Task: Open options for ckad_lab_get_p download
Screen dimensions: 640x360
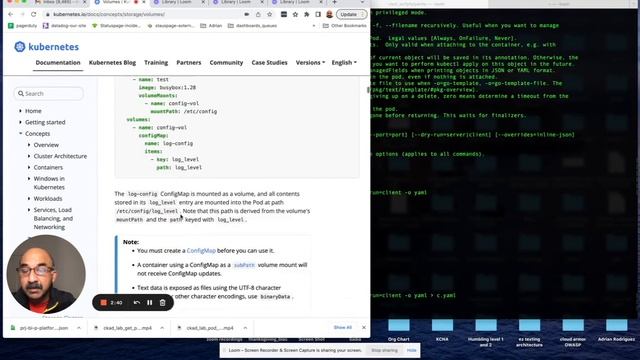Action: 162,328
